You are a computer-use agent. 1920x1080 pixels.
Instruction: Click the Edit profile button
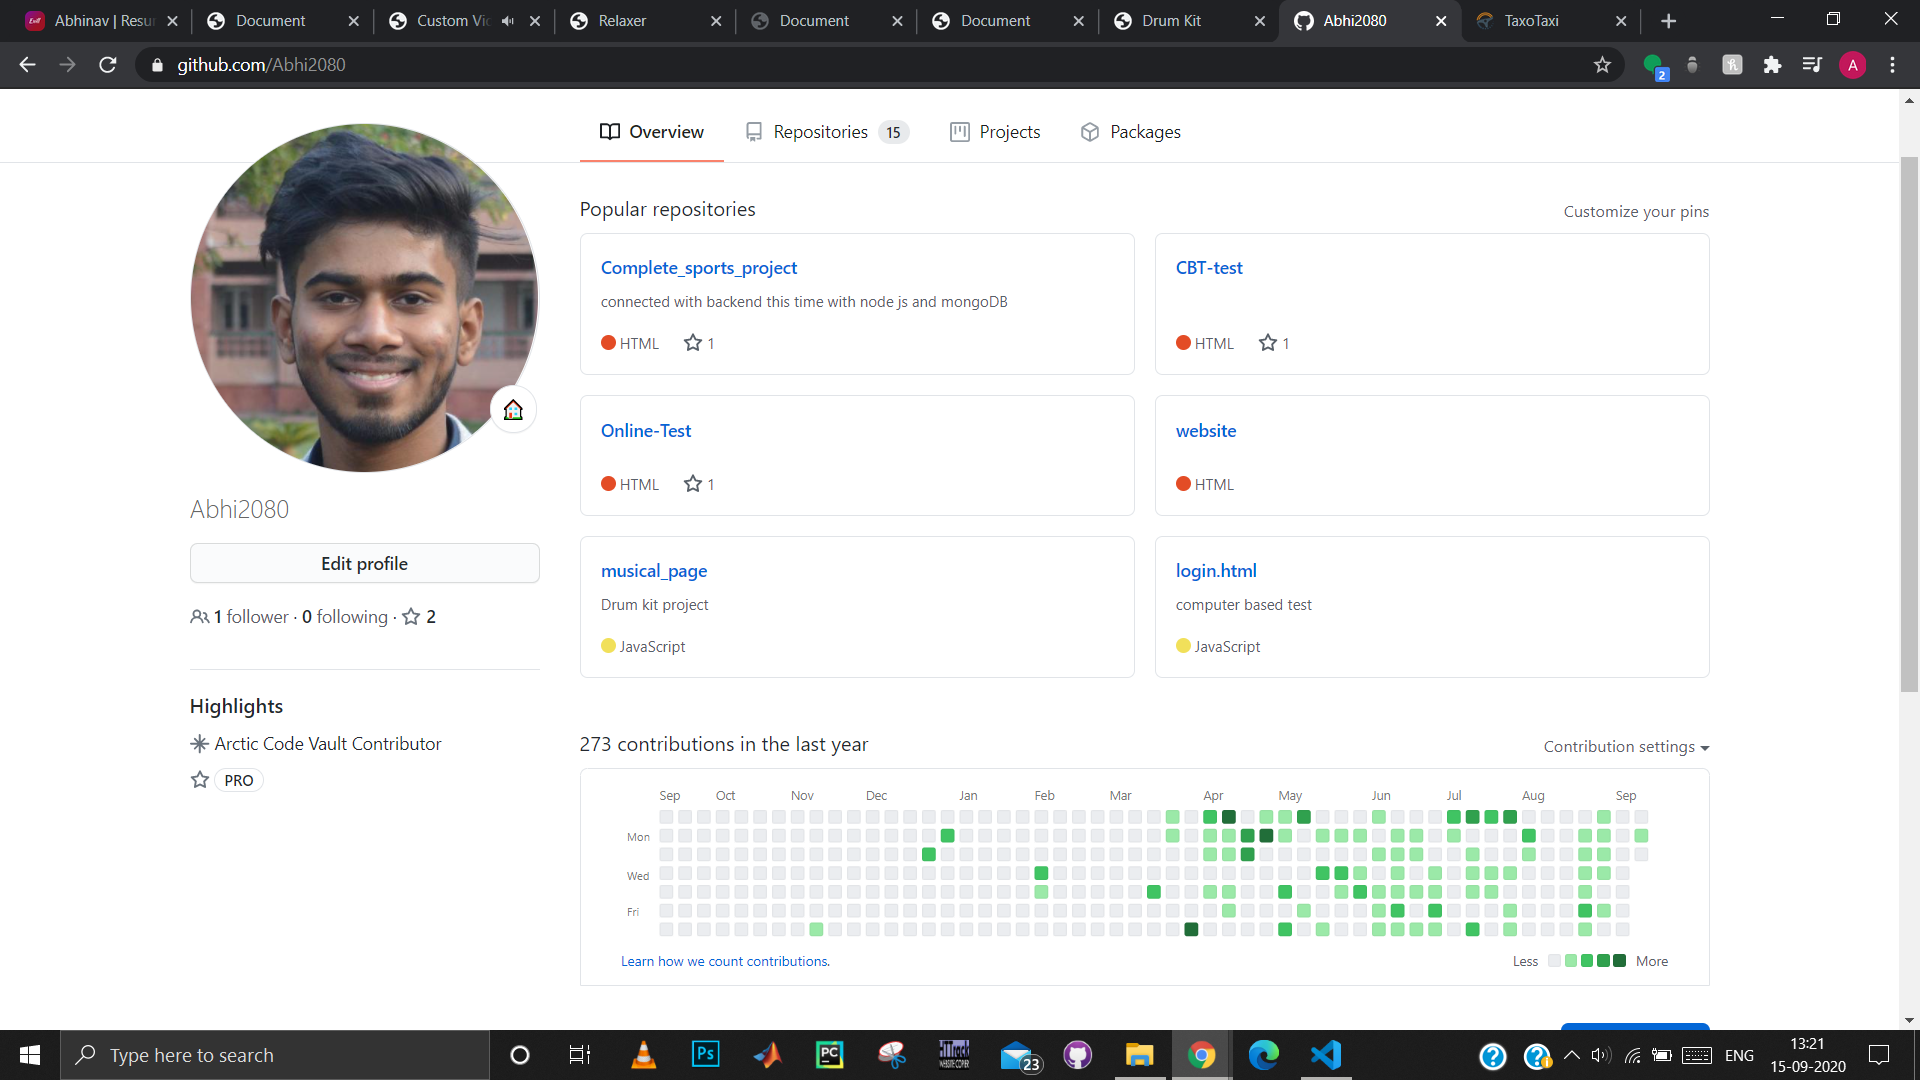(x=364, y=563)
